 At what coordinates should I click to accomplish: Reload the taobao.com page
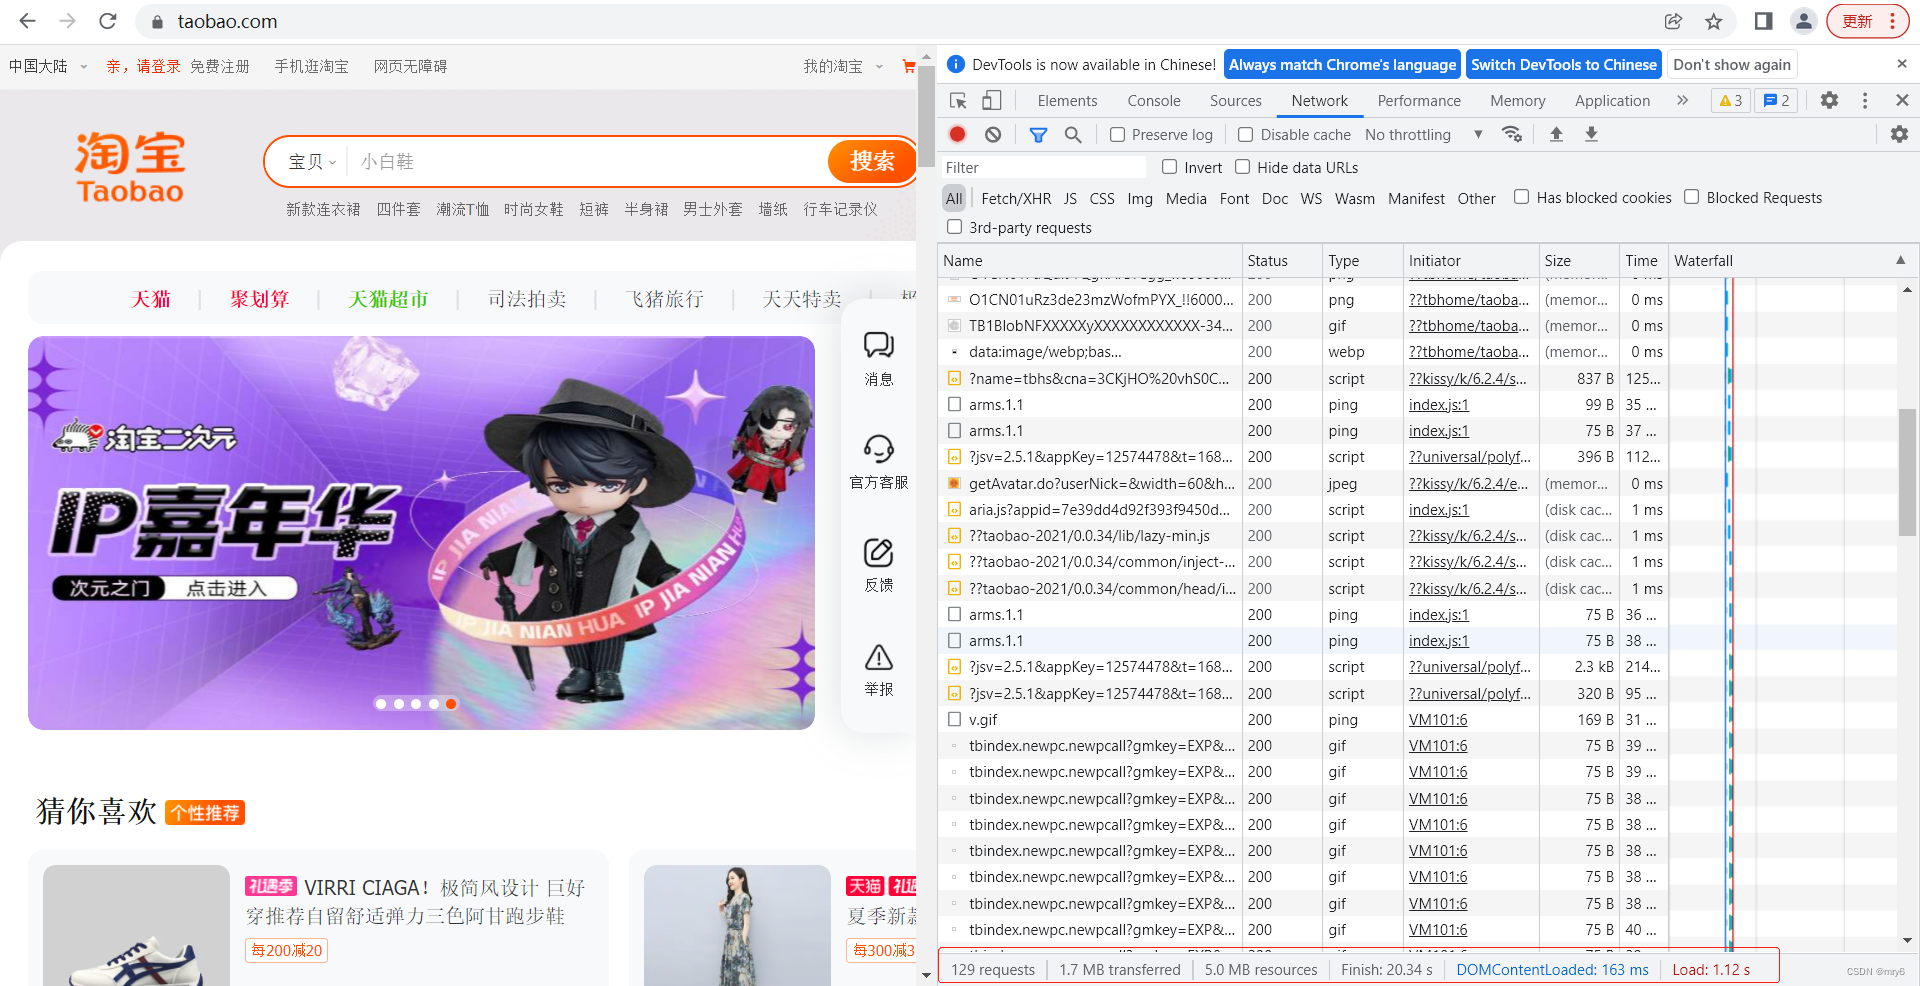click(x=108, y=21)
